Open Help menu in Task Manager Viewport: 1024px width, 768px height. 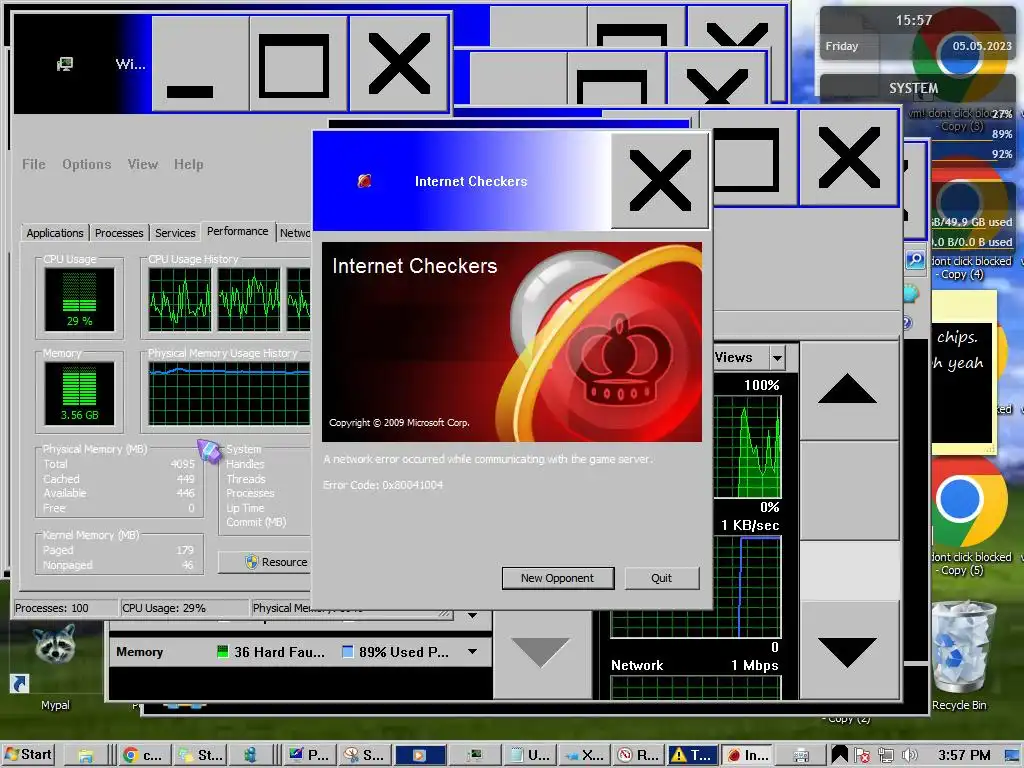(188, 164)
